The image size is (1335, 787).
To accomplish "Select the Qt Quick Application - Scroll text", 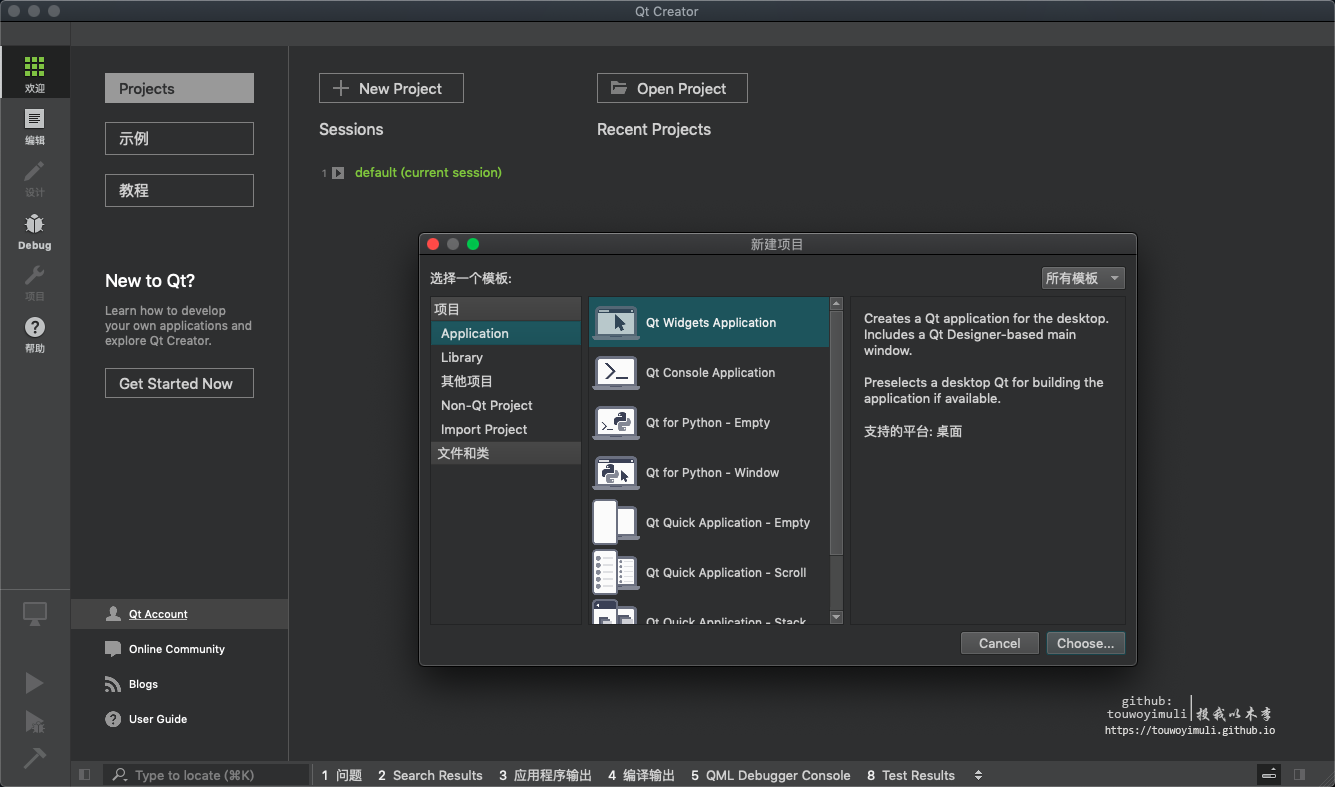I will [x=726, y=573].
